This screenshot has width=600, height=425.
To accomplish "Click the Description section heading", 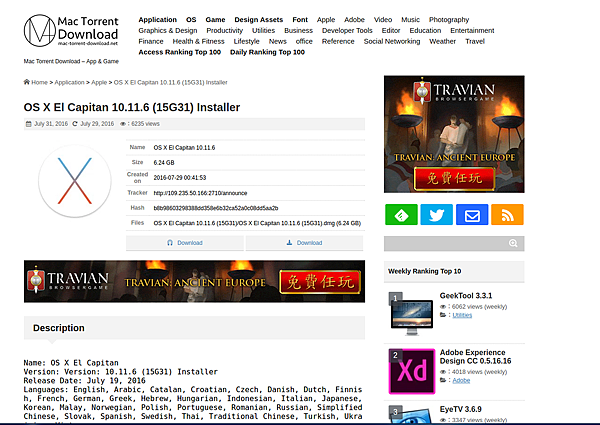I will (x=59, y=328).
